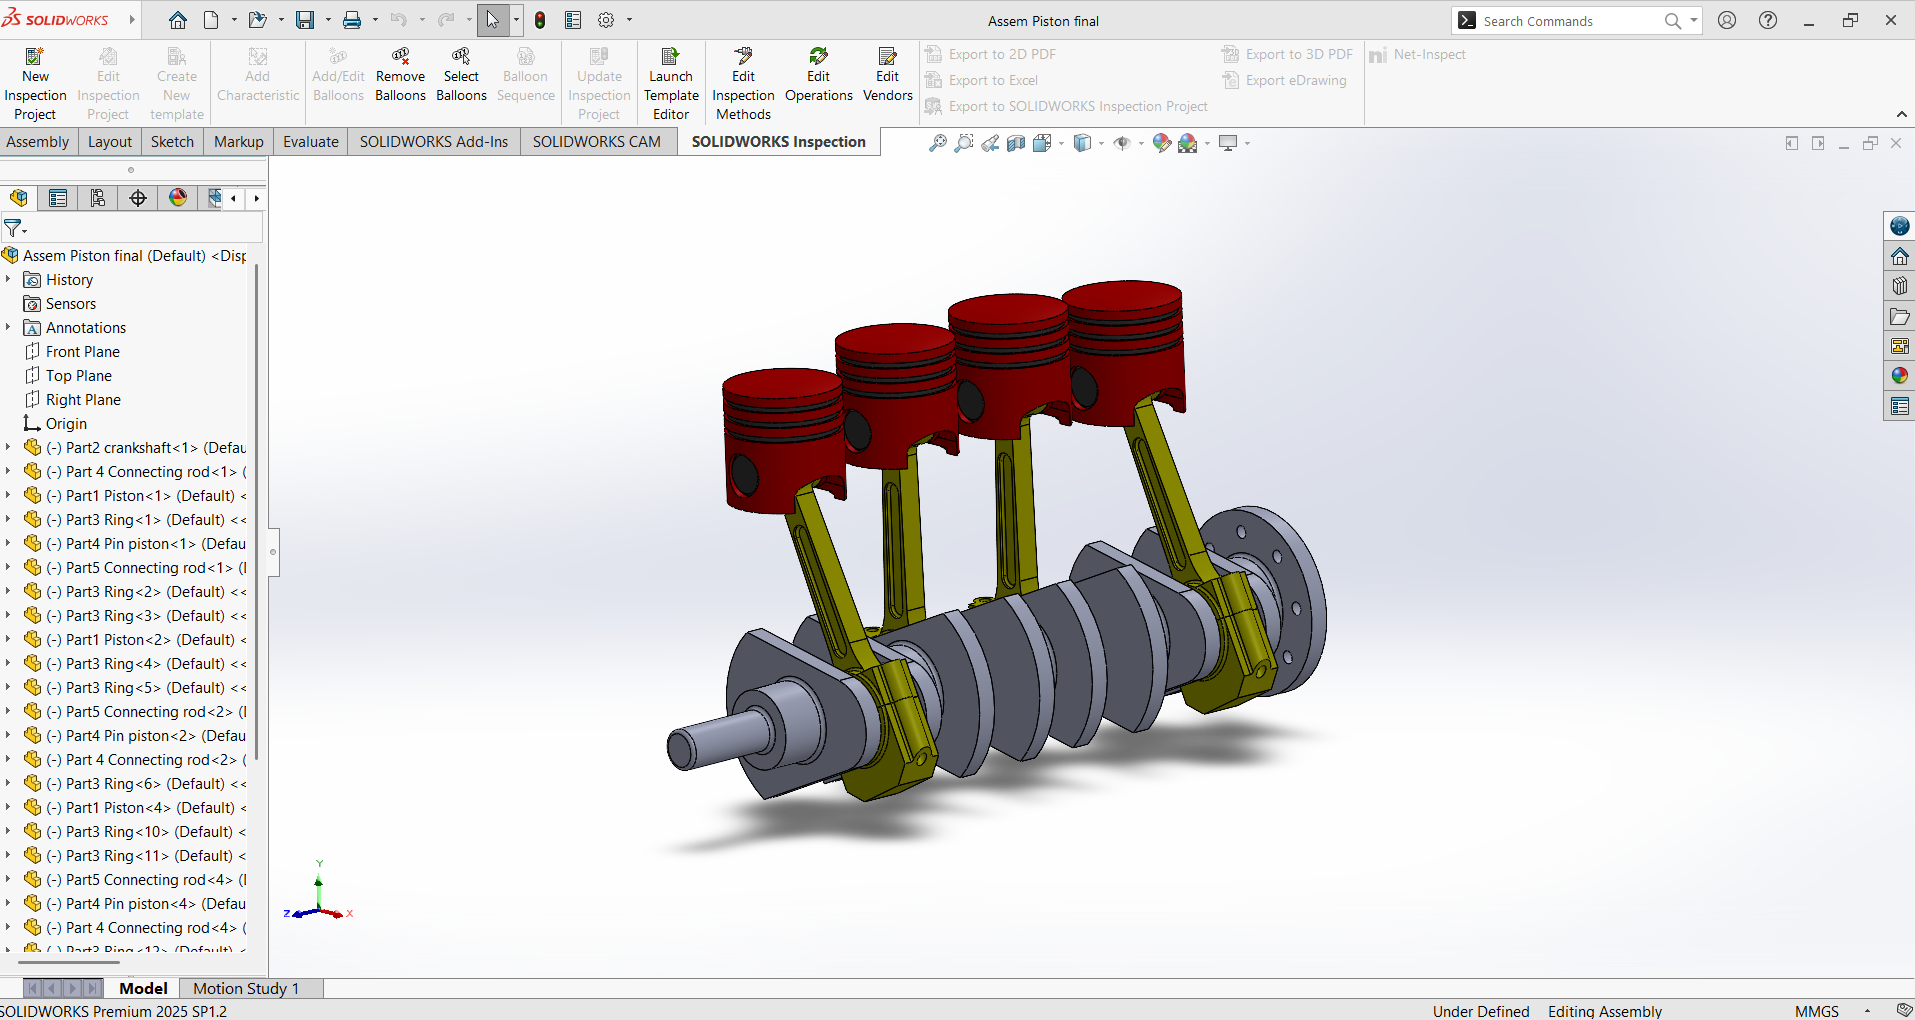Click the Zoom to Fit icon

(937, 143)
